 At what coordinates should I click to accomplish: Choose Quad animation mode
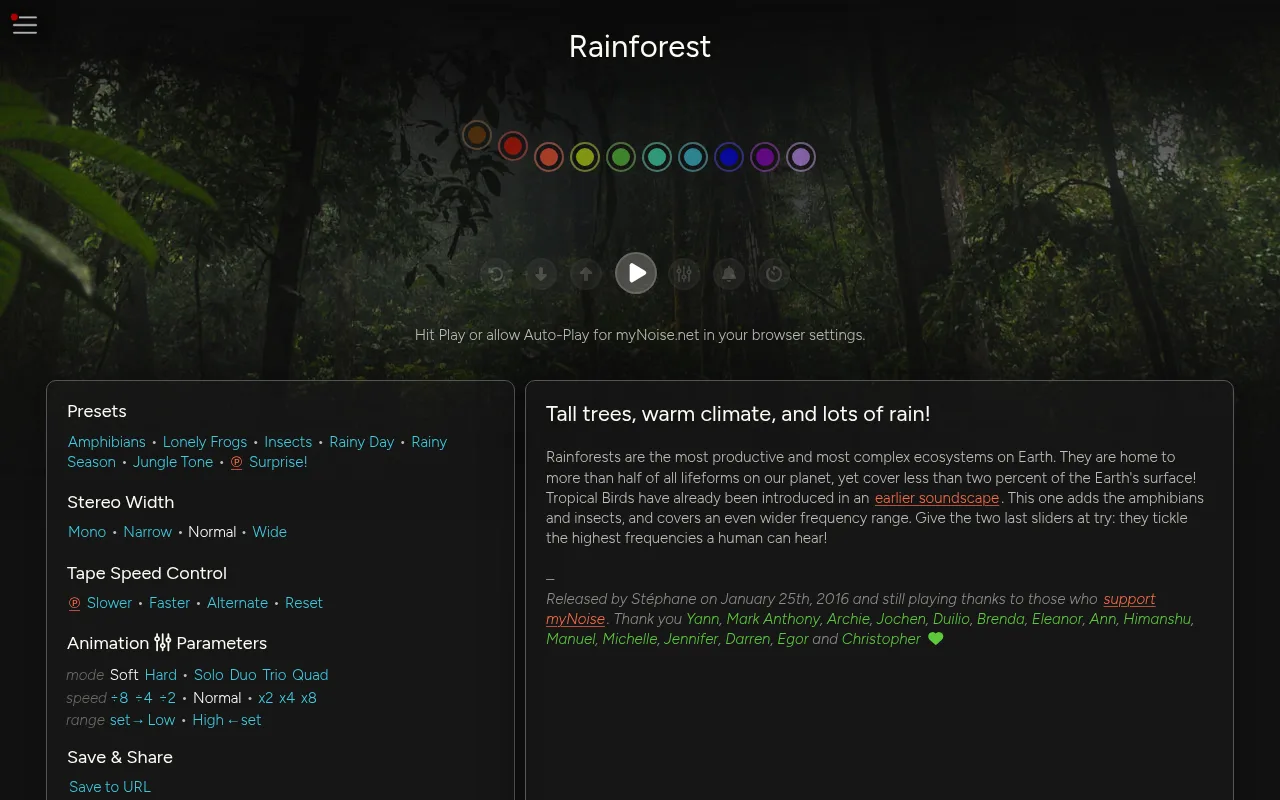pyautogui.click(x=310, y=675)
